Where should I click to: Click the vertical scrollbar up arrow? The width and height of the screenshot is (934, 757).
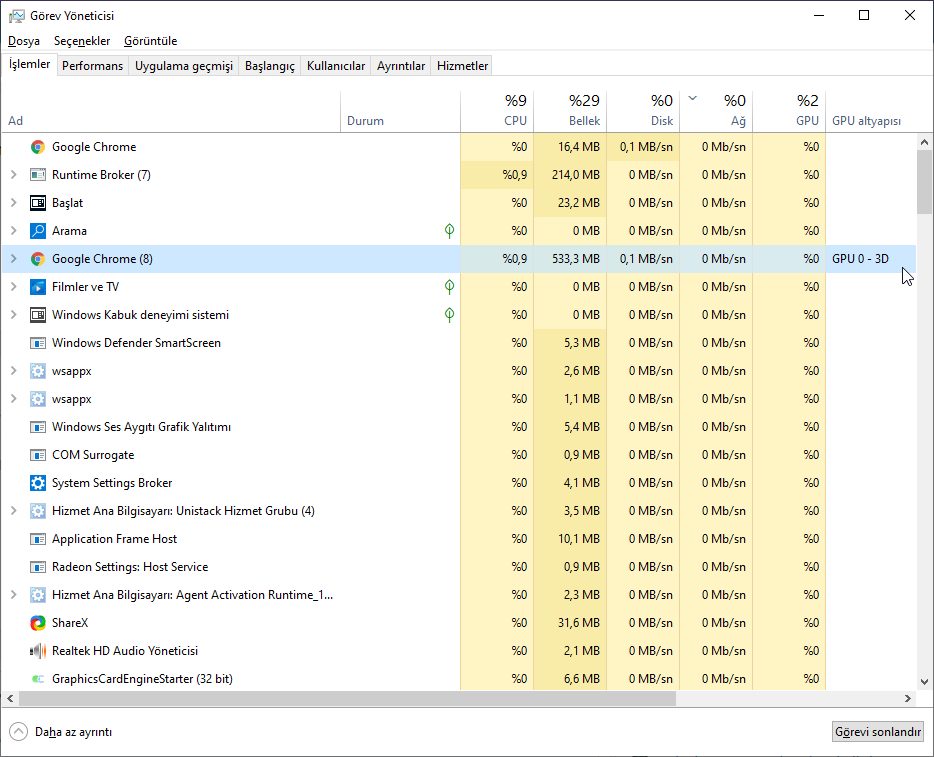(x=924, y=142)
